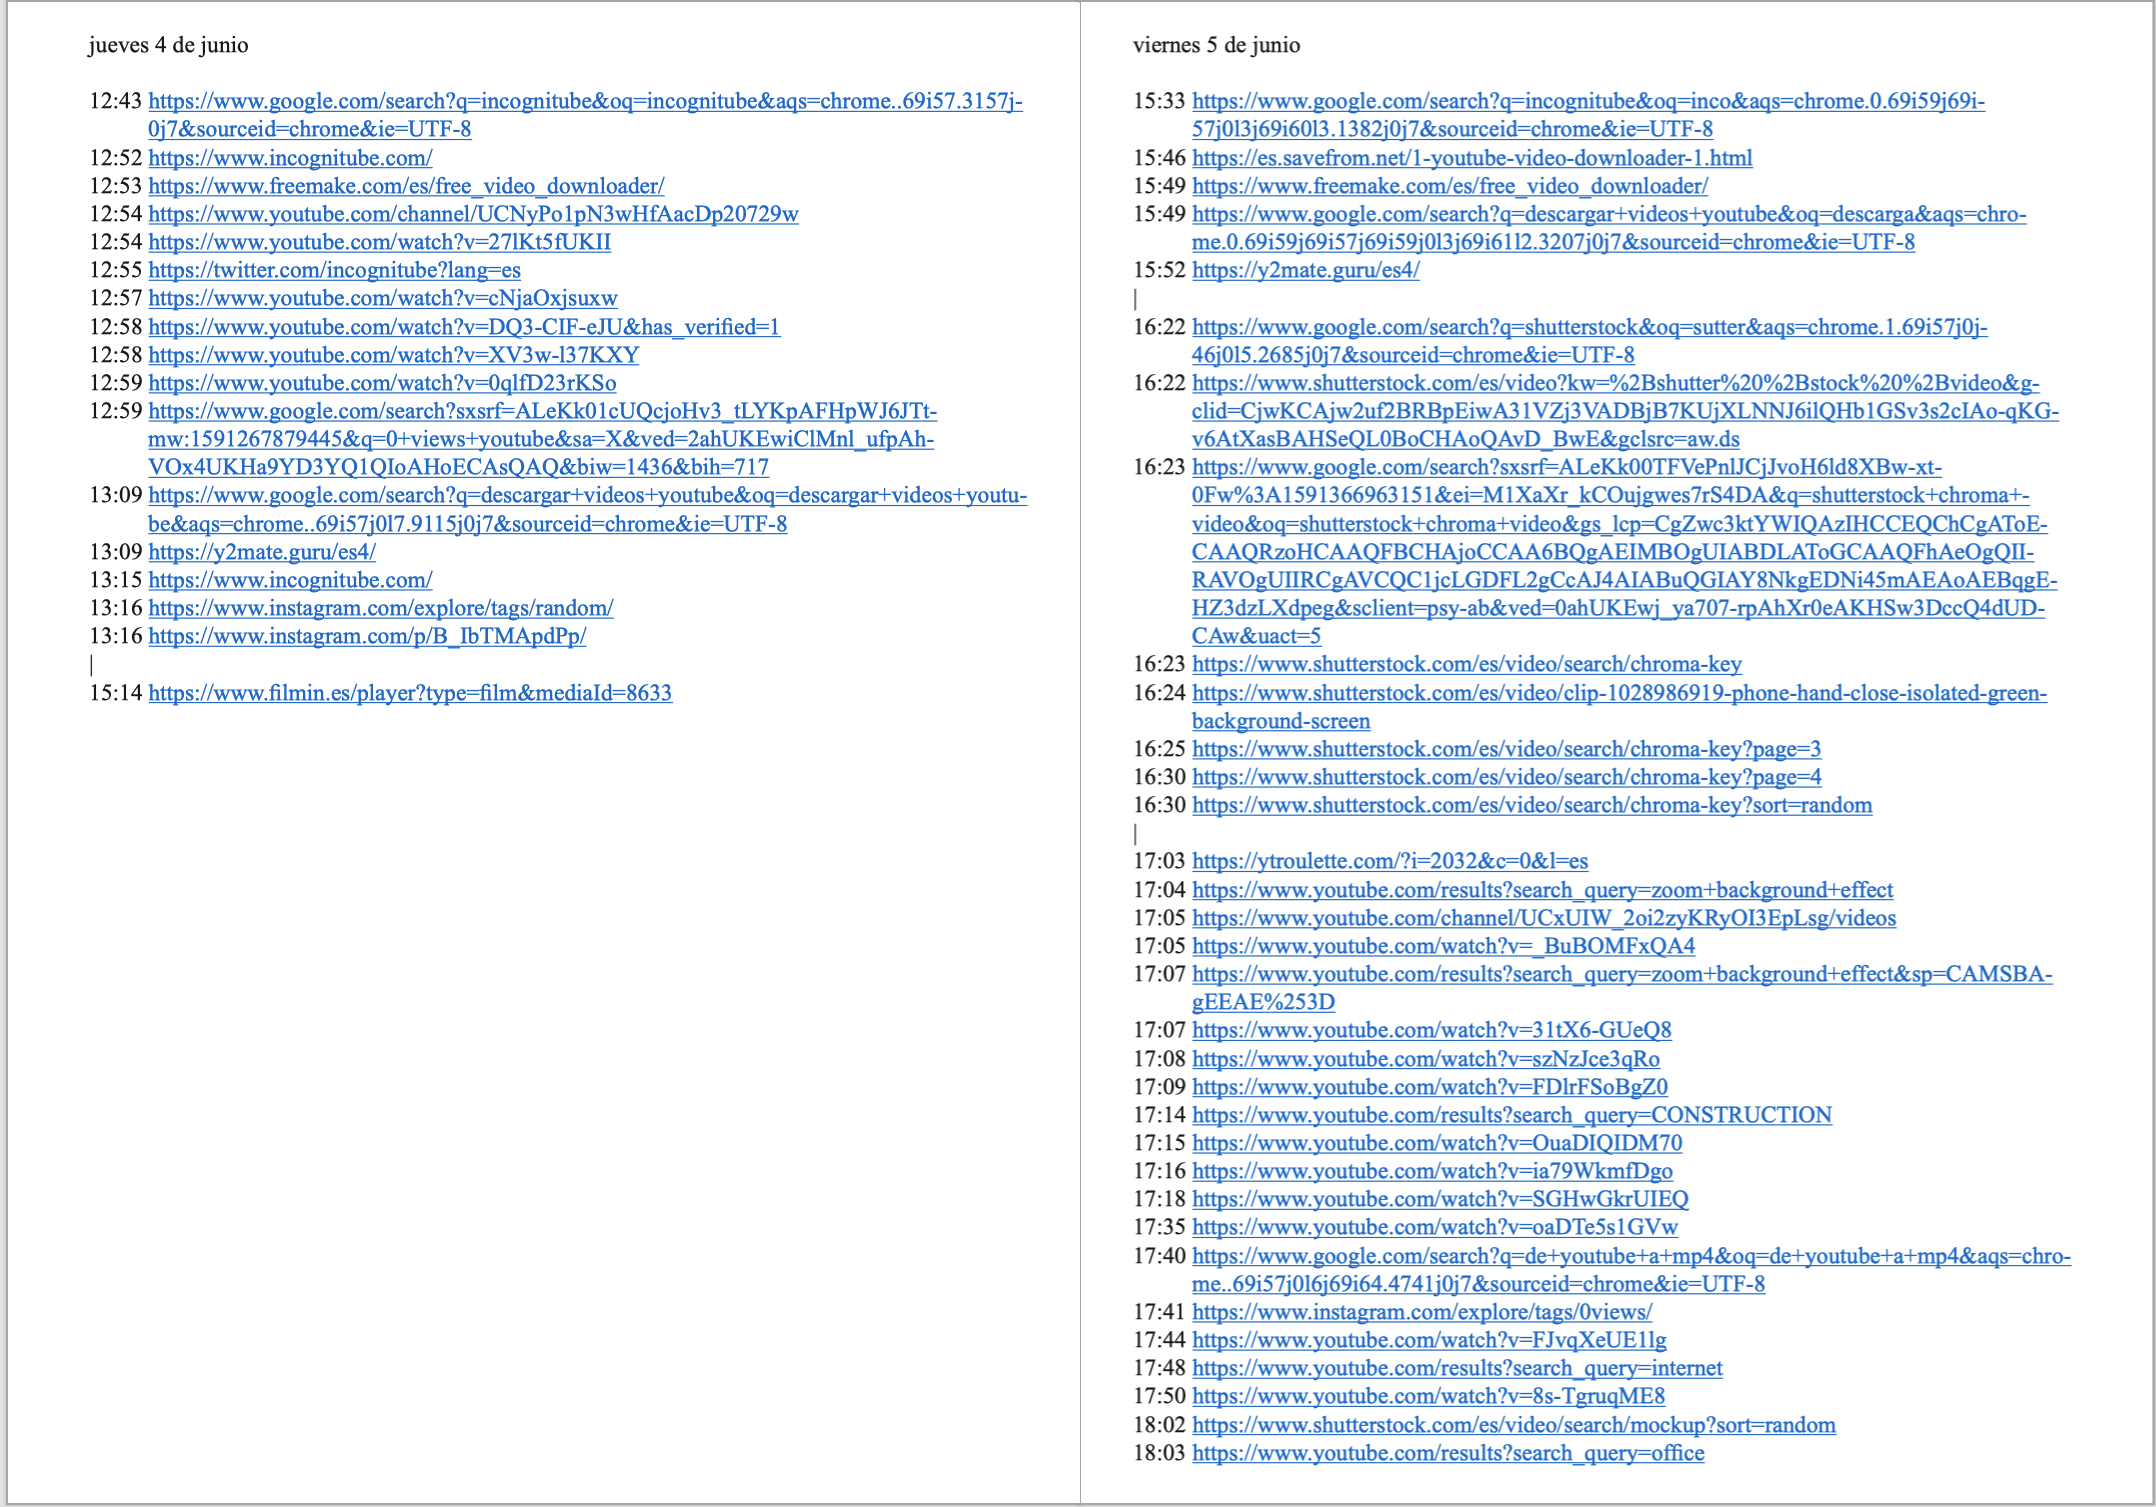Open the 12:43 Google incognitube search link

tap(585, 115)
